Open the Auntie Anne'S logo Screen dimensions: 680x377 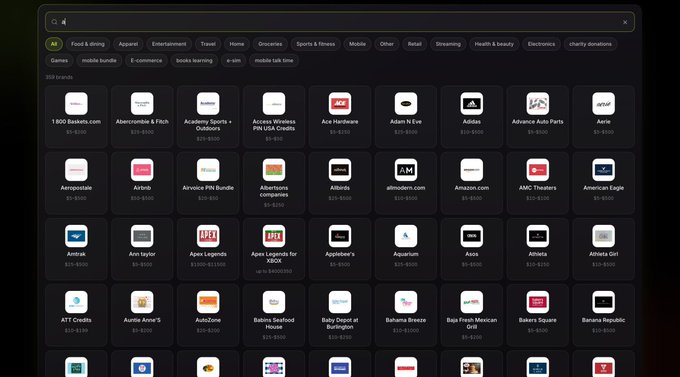coord(142,302)
